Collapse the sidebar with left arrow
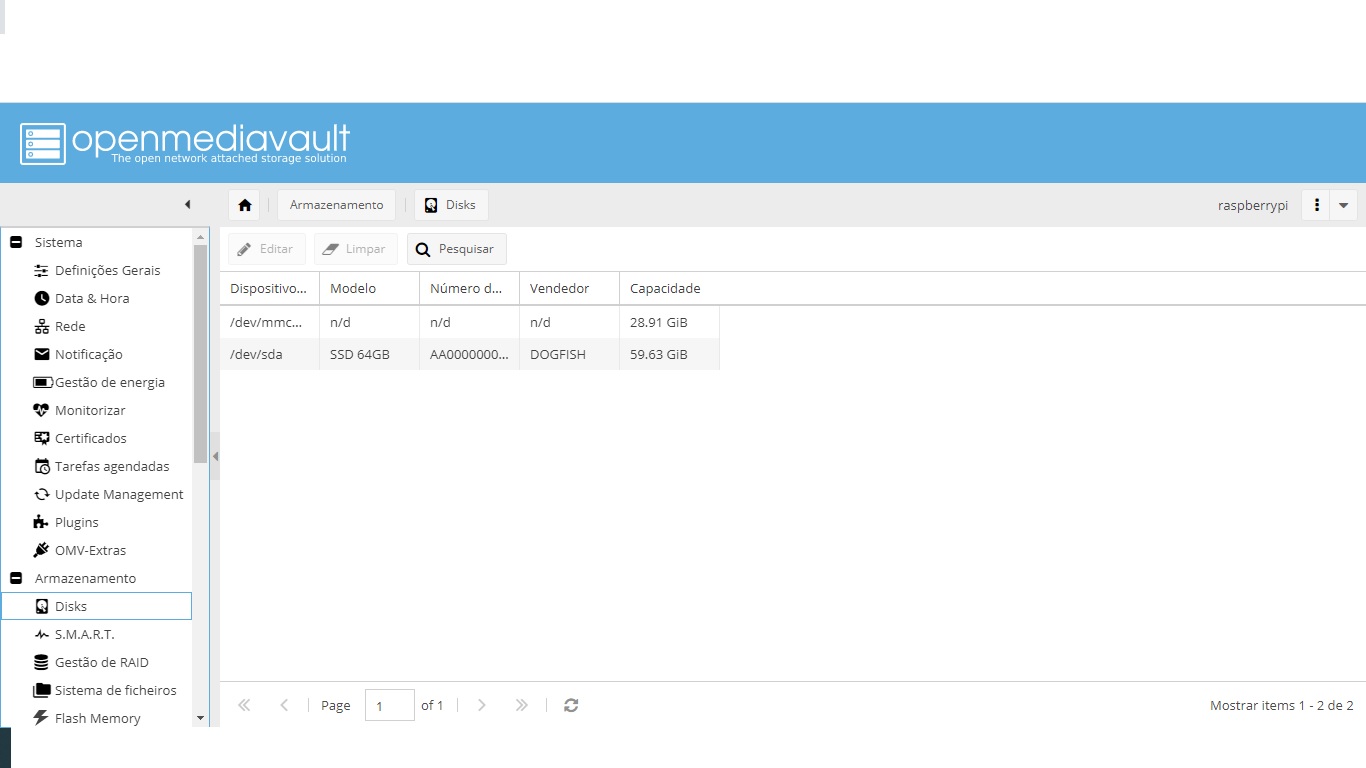 [x=187, y=205]
